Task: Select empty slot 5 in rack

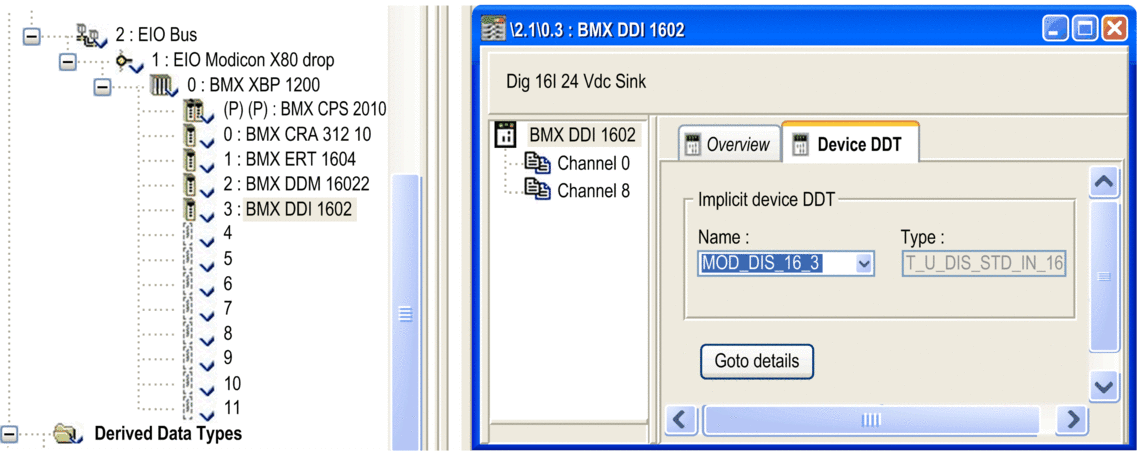Action: (228, 259)
